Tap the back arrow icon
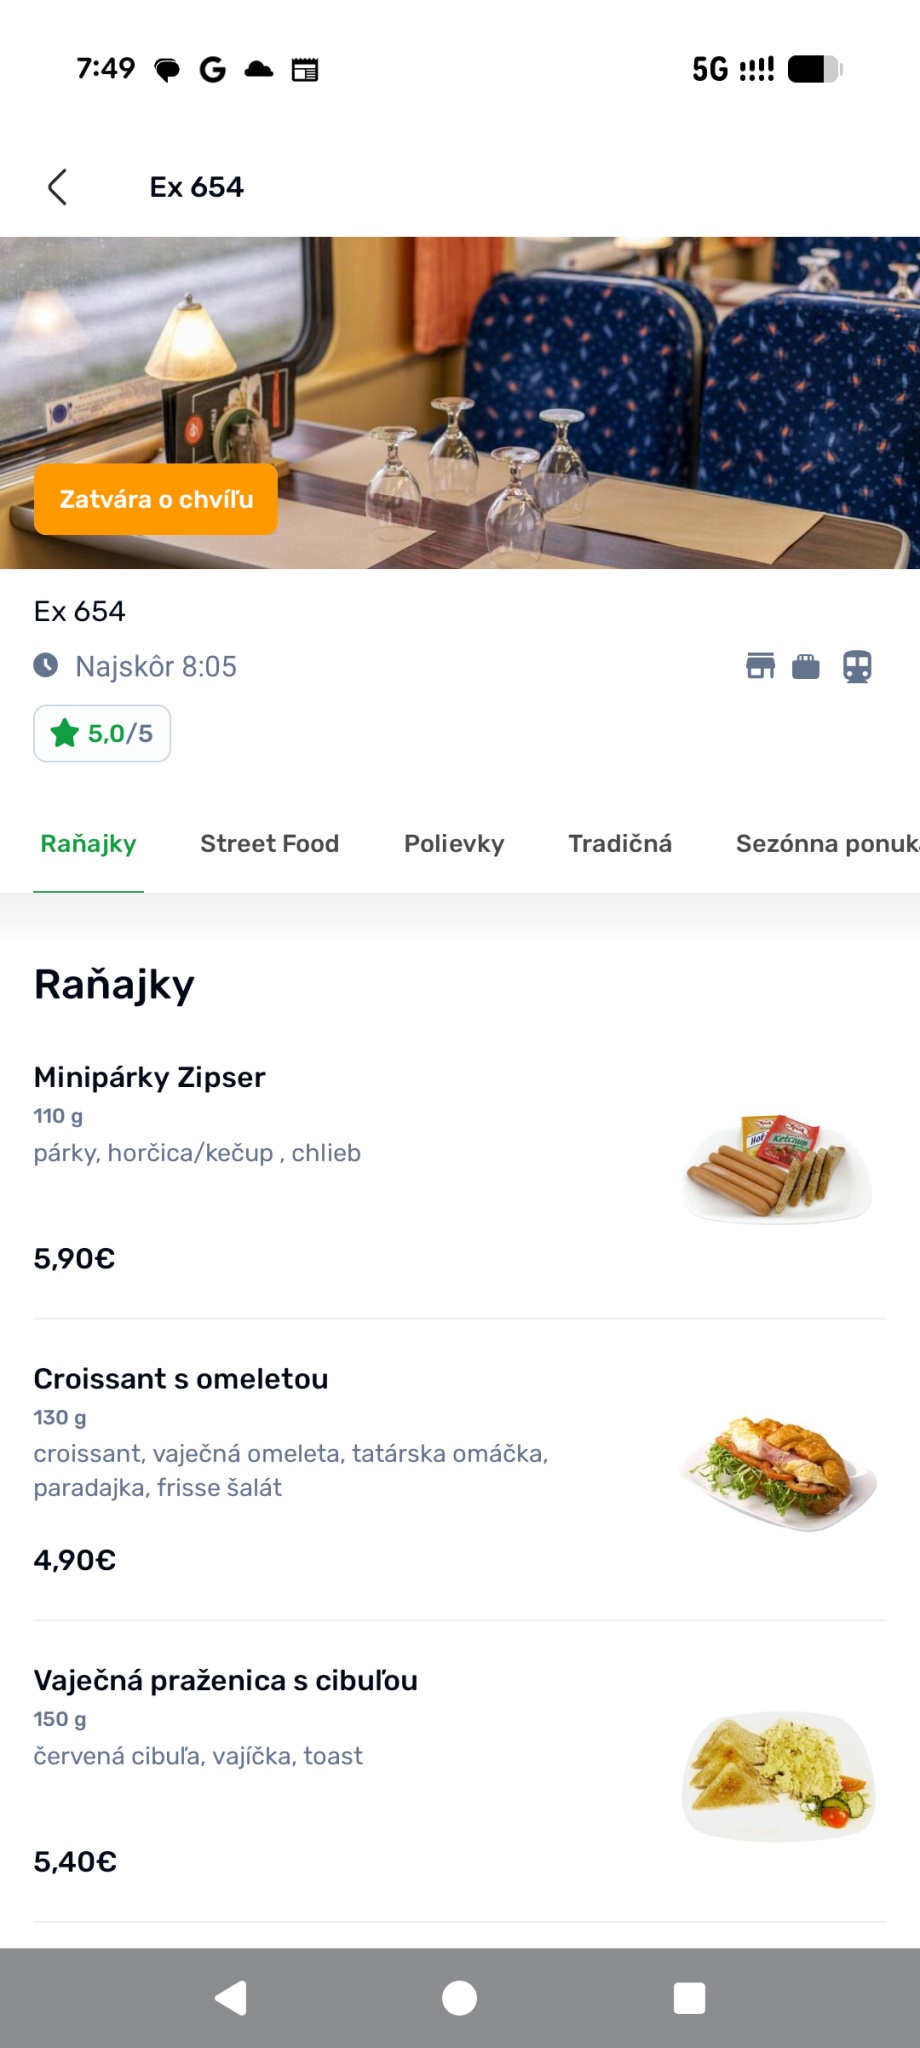The width and height of the screenshot is (920, 2048). pos(58,187)
